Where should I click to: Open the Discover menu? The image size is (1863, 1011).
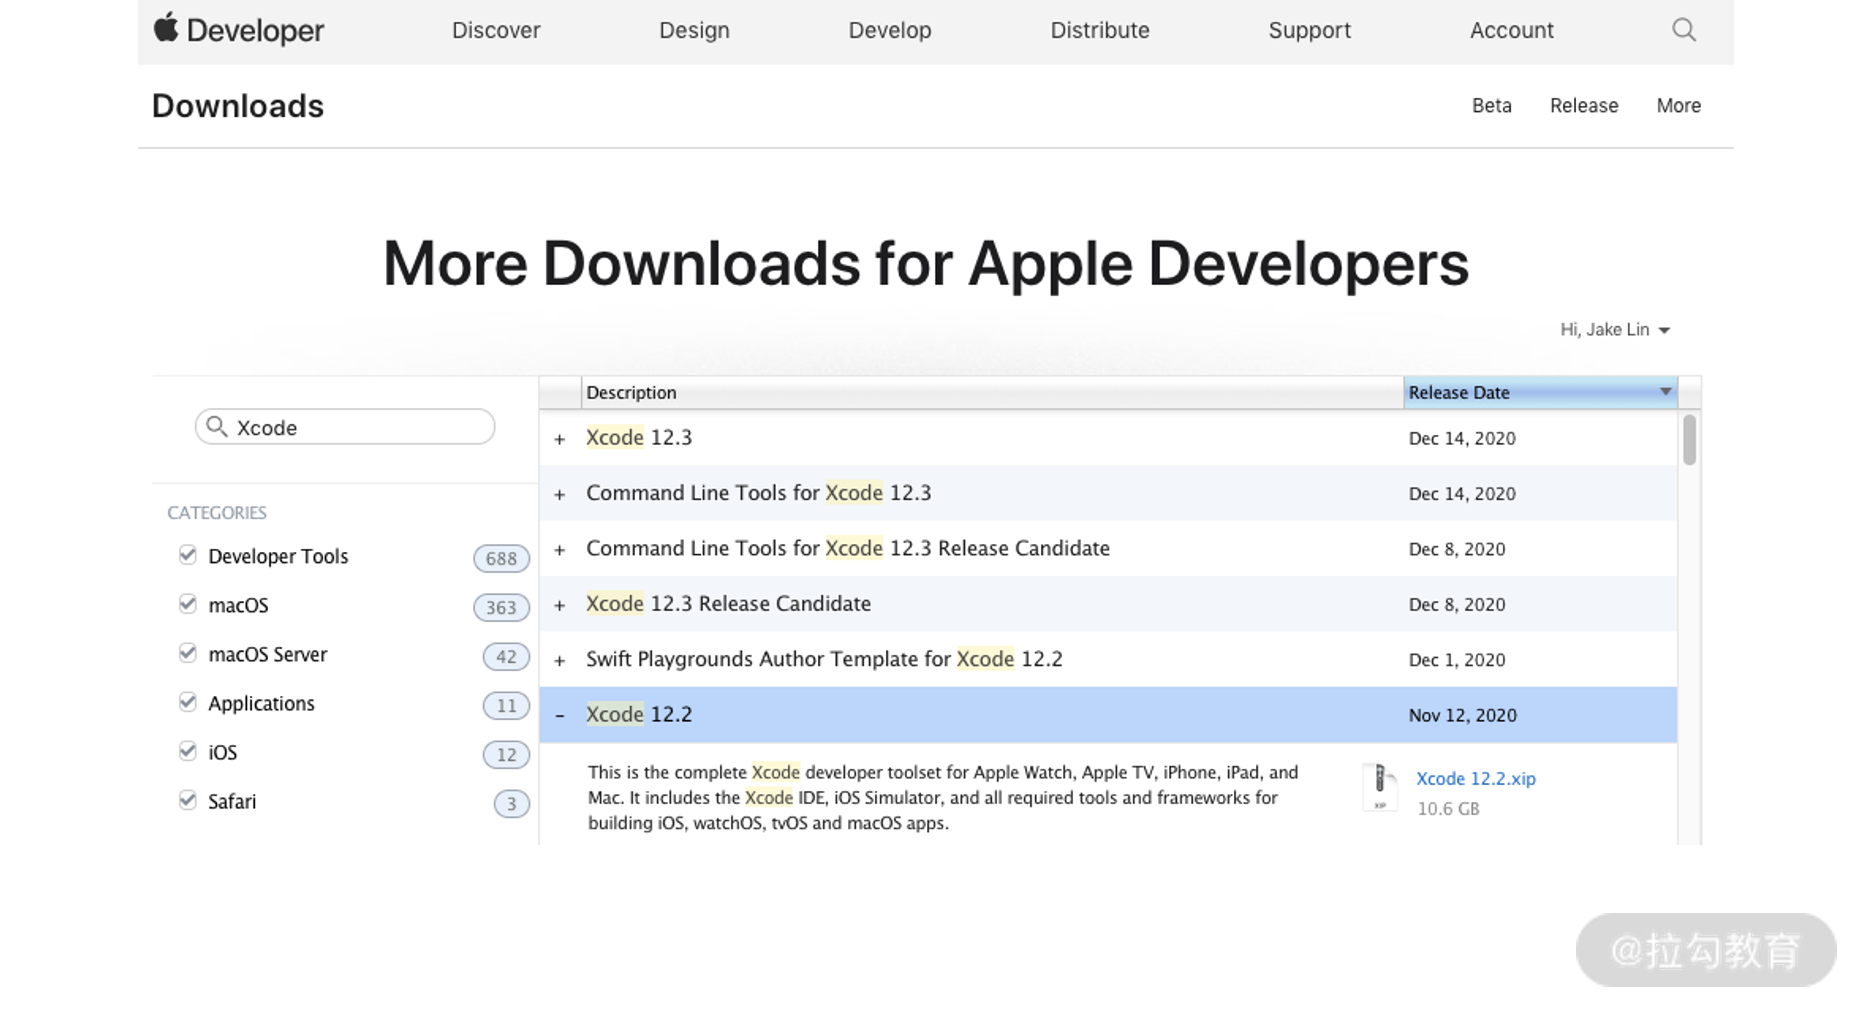pos(496,30)
